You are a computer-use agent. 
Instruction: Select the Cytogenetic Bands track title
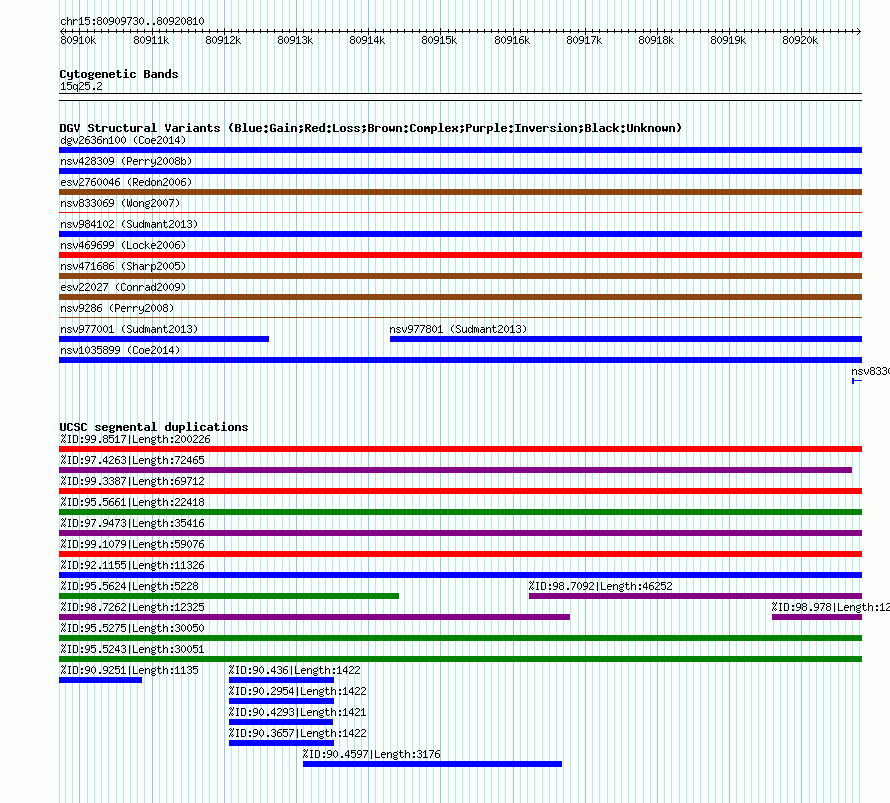point(119,74)
